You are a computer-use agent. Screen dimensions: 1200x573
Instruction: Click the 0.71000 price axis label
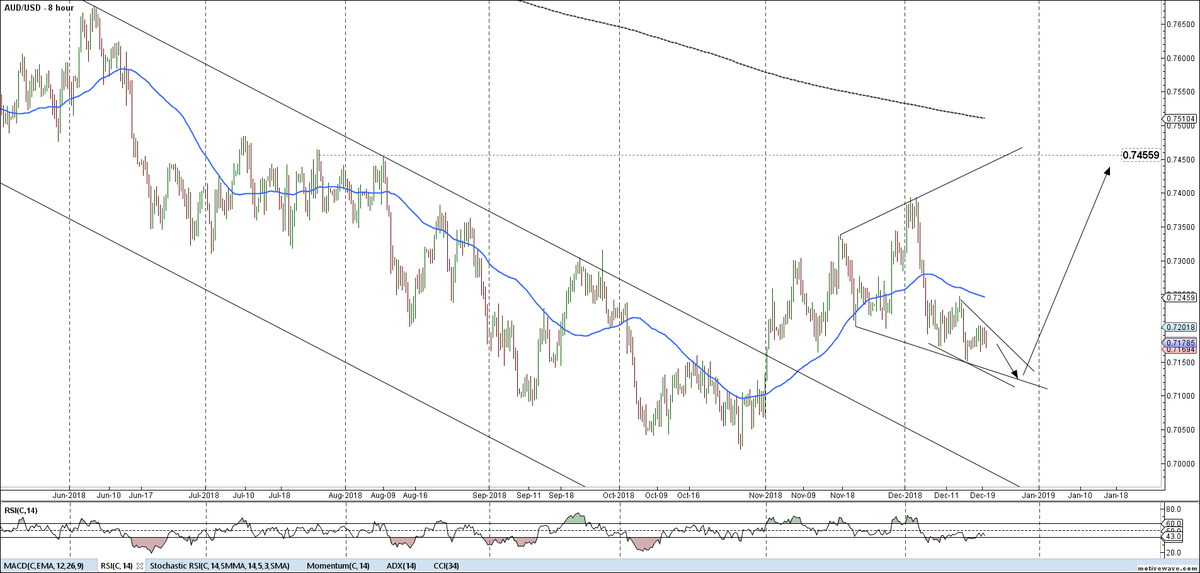pyautogui.click(x=1182, y=396)
